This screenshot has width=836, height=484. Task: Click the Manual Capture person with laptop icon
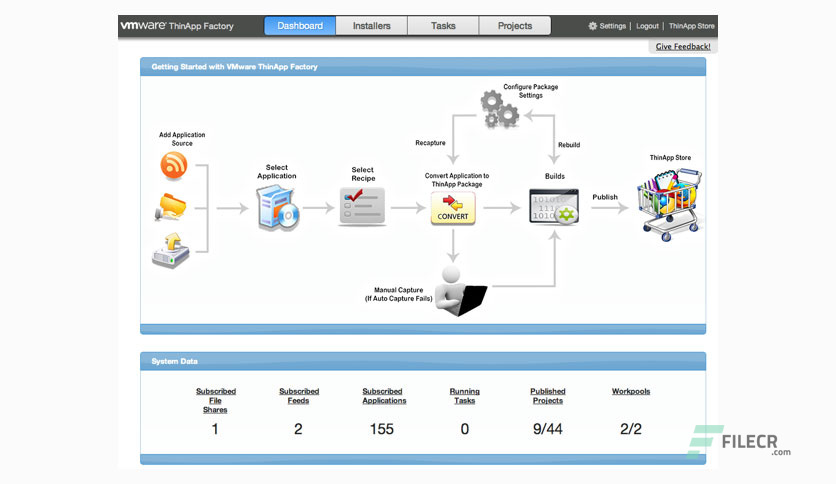coord(461,292)
